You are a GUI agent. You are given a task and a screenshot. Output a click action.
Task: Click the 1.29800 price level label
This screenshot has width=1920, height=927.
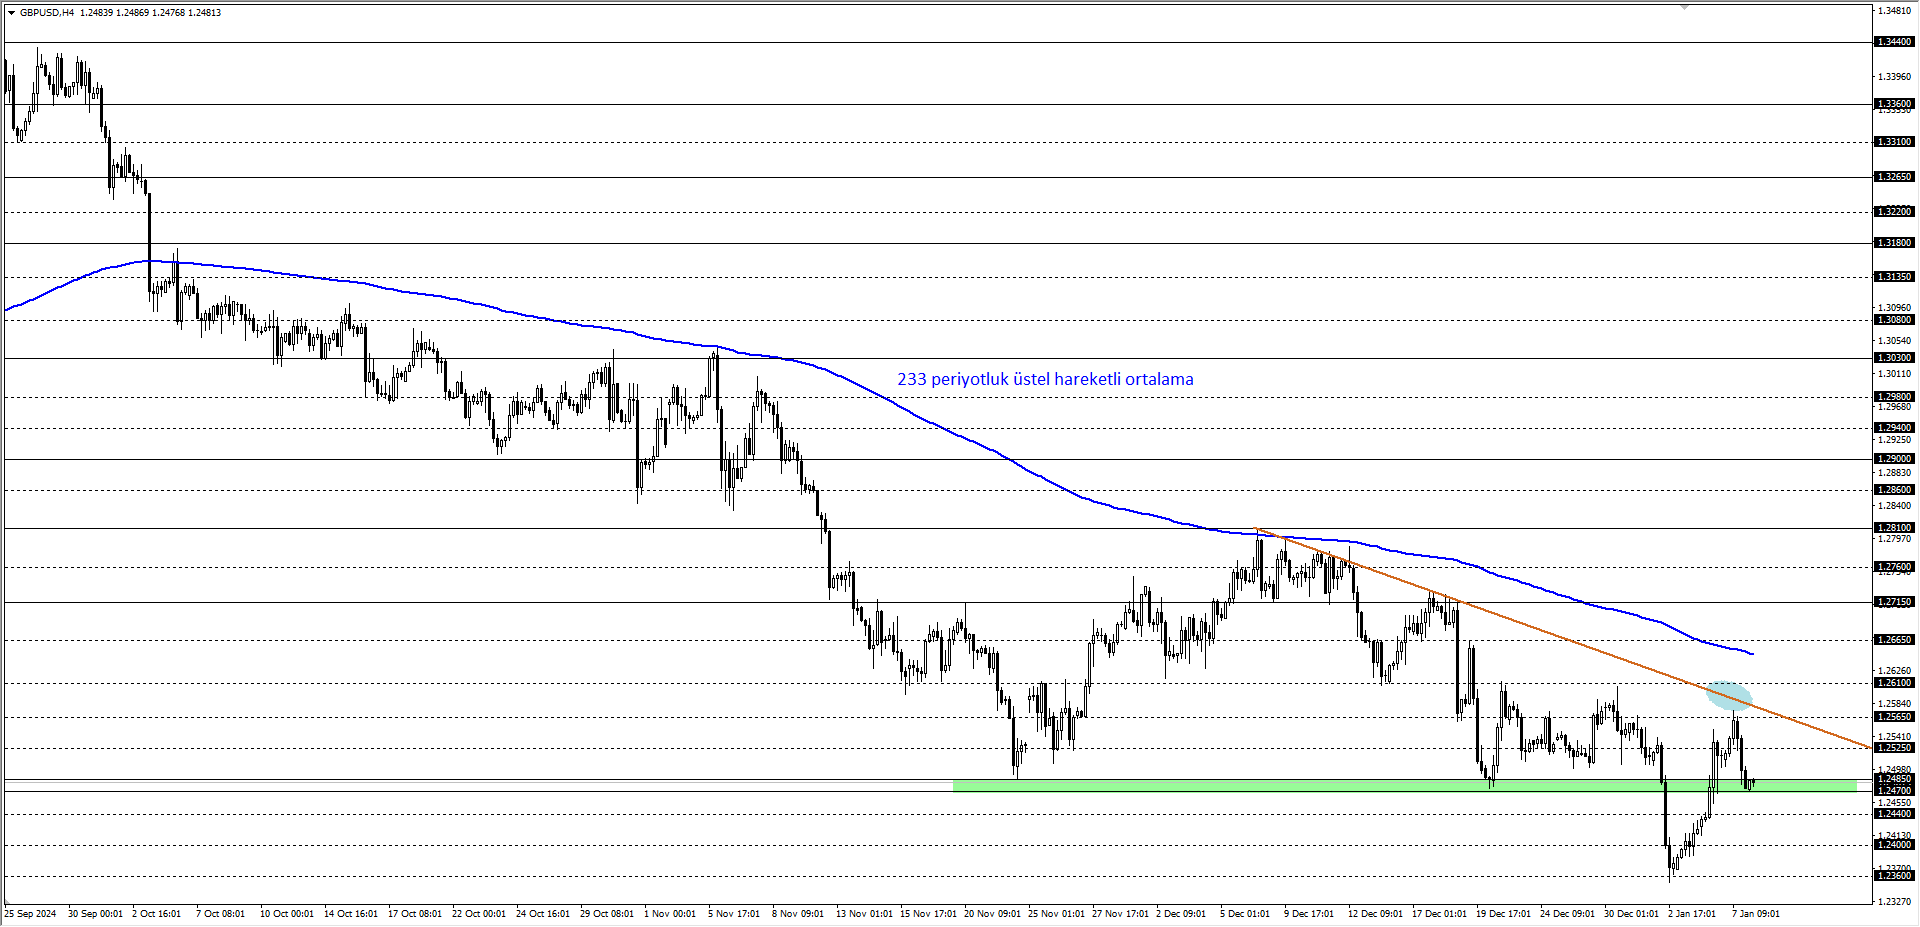[1894, 397]
